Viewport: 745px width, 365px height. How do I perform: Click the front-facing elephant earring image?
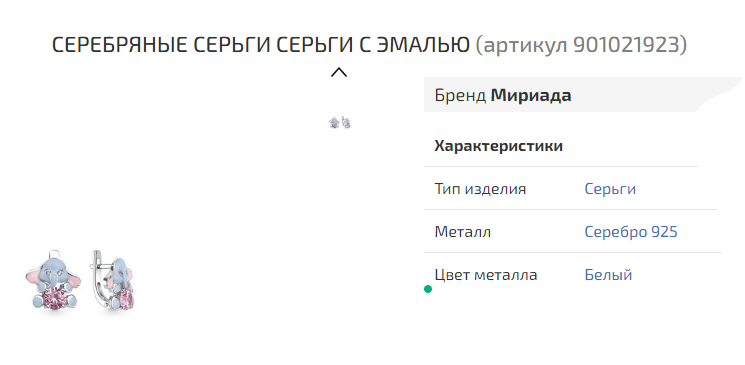pos(54,280)
